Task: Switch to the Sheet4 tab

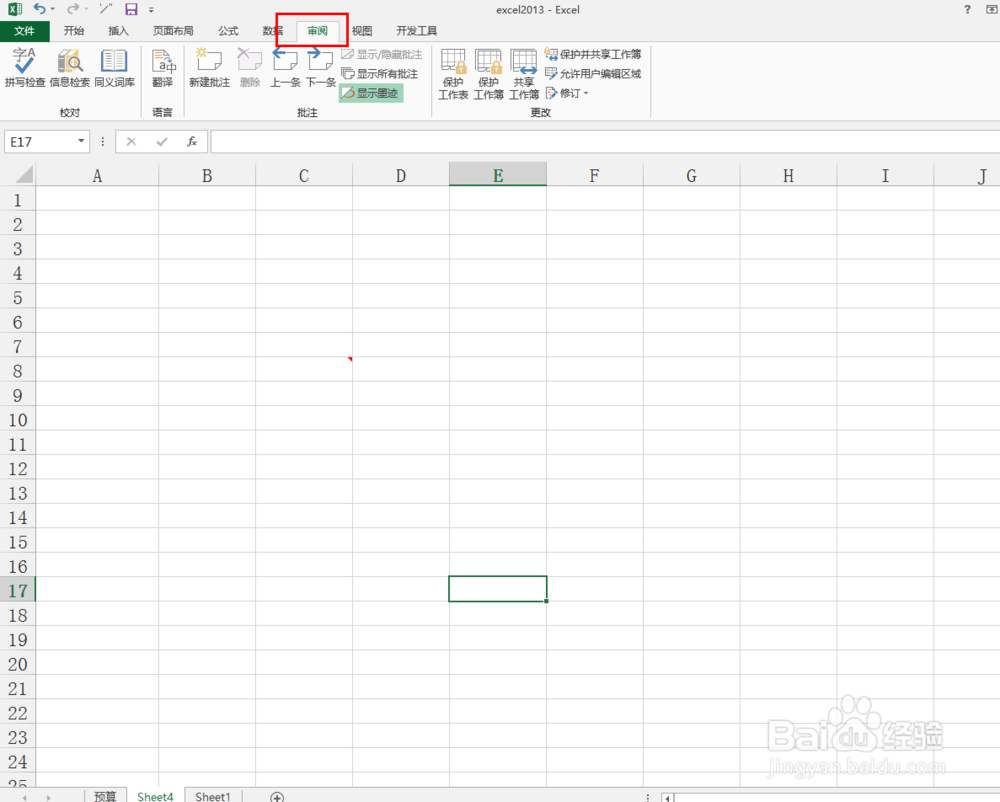Action: 155,796
